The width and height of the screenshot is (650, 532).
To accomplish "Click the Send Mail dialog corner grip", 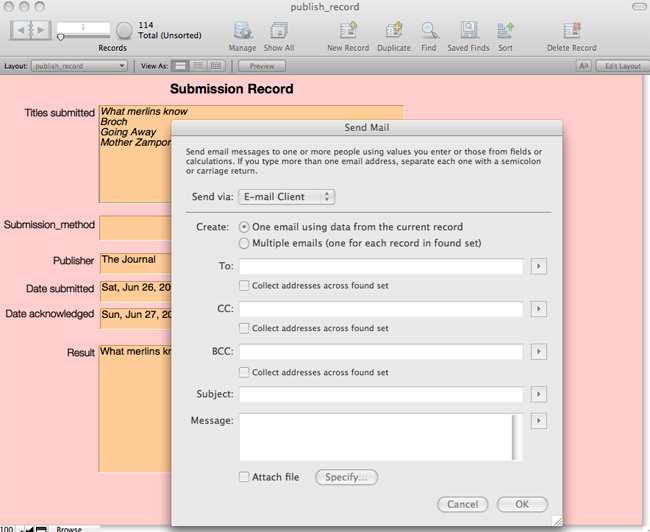I will click(x=557, y=521).
